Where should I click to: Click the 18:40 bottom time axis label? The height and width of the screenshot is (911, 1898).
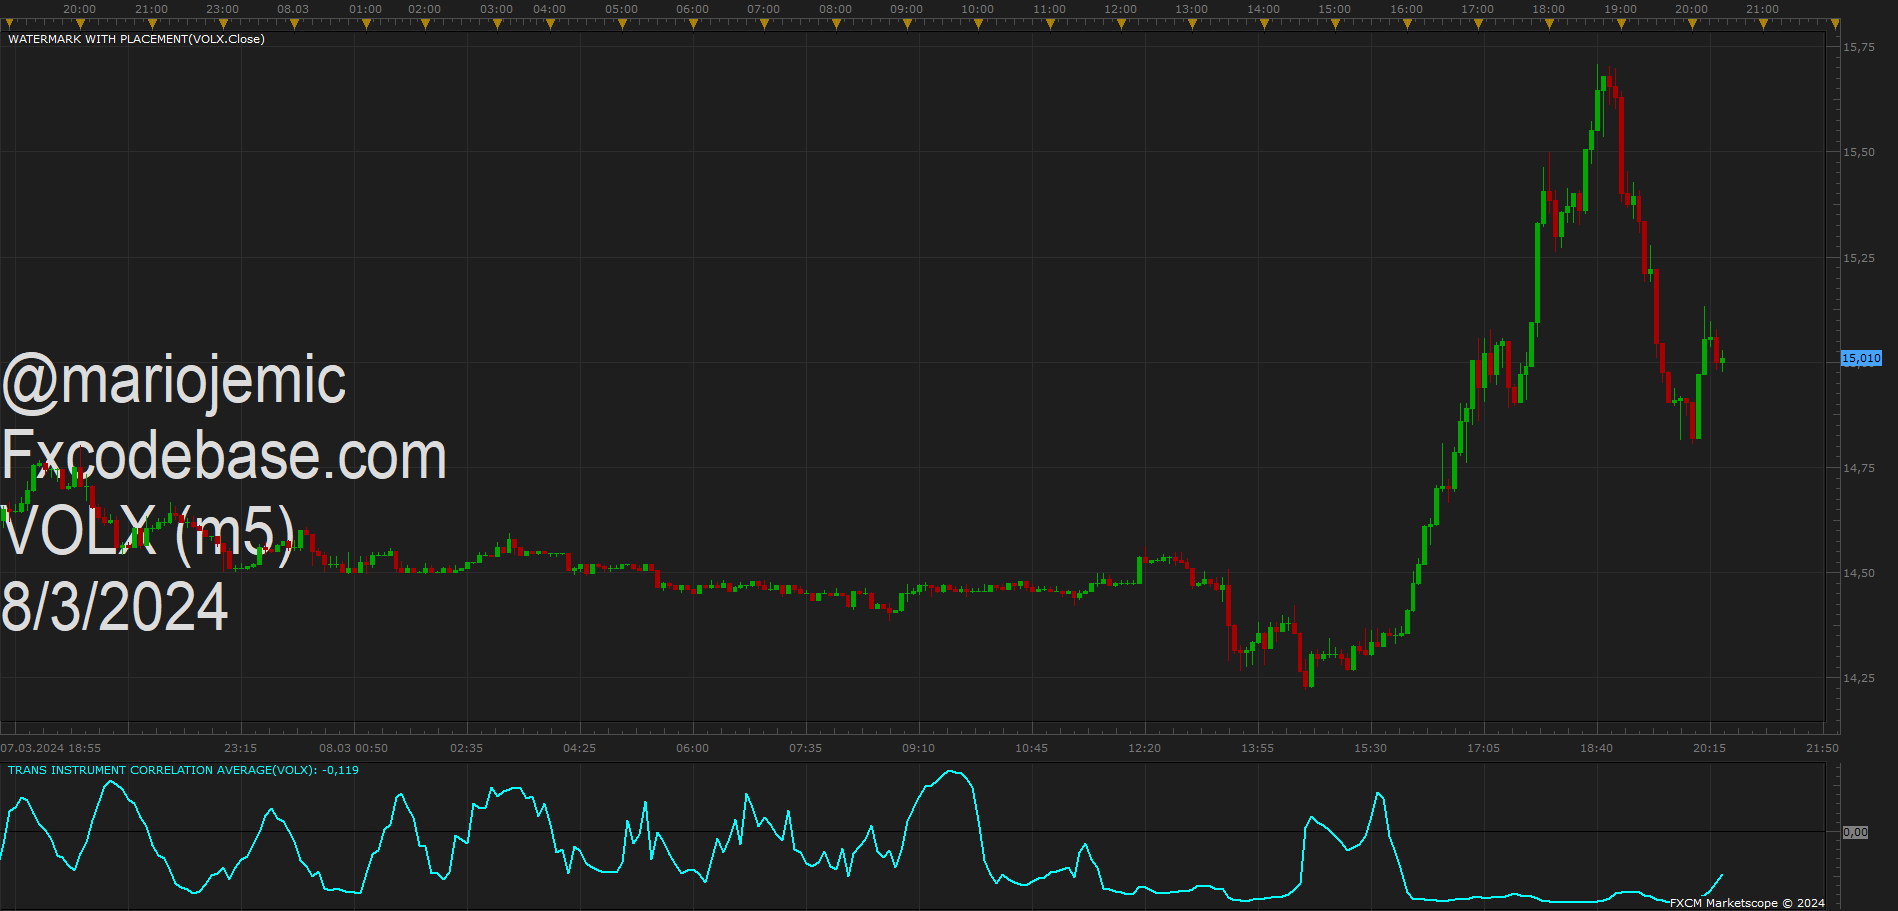1596,748
